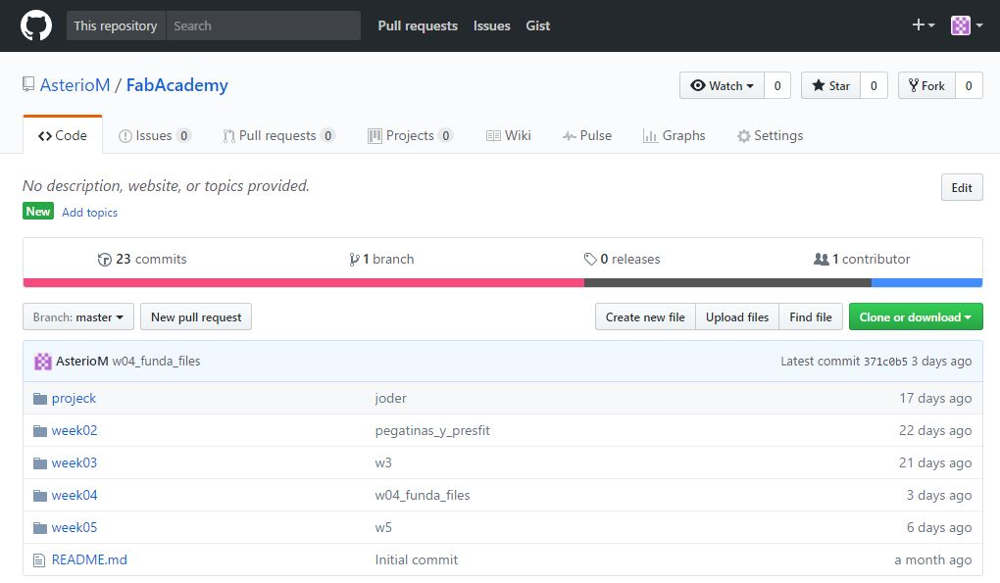The height and width of the screenshot is (583, 1000).
Task: Open the This repository search scope selector
Action: [x=115, y=26]
